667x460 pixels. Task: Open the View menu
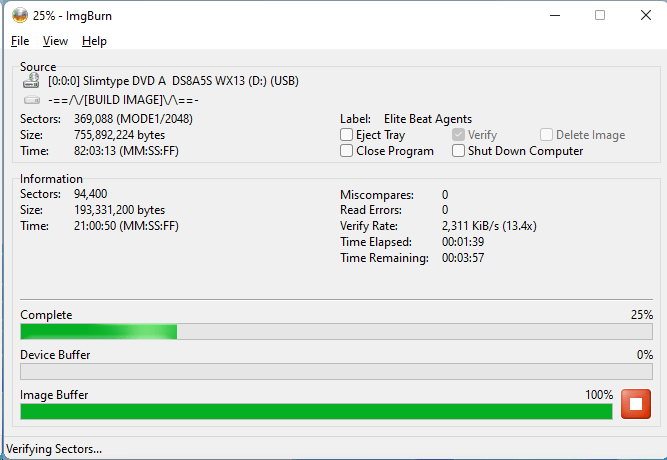pos(55,41)
